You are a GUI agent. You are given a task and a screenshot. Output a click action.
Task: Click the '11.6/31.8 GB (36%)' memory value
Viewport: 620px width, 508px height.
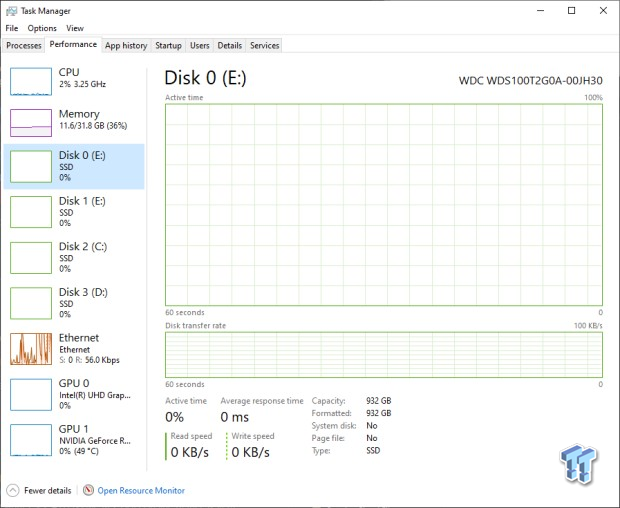[93, 126]
